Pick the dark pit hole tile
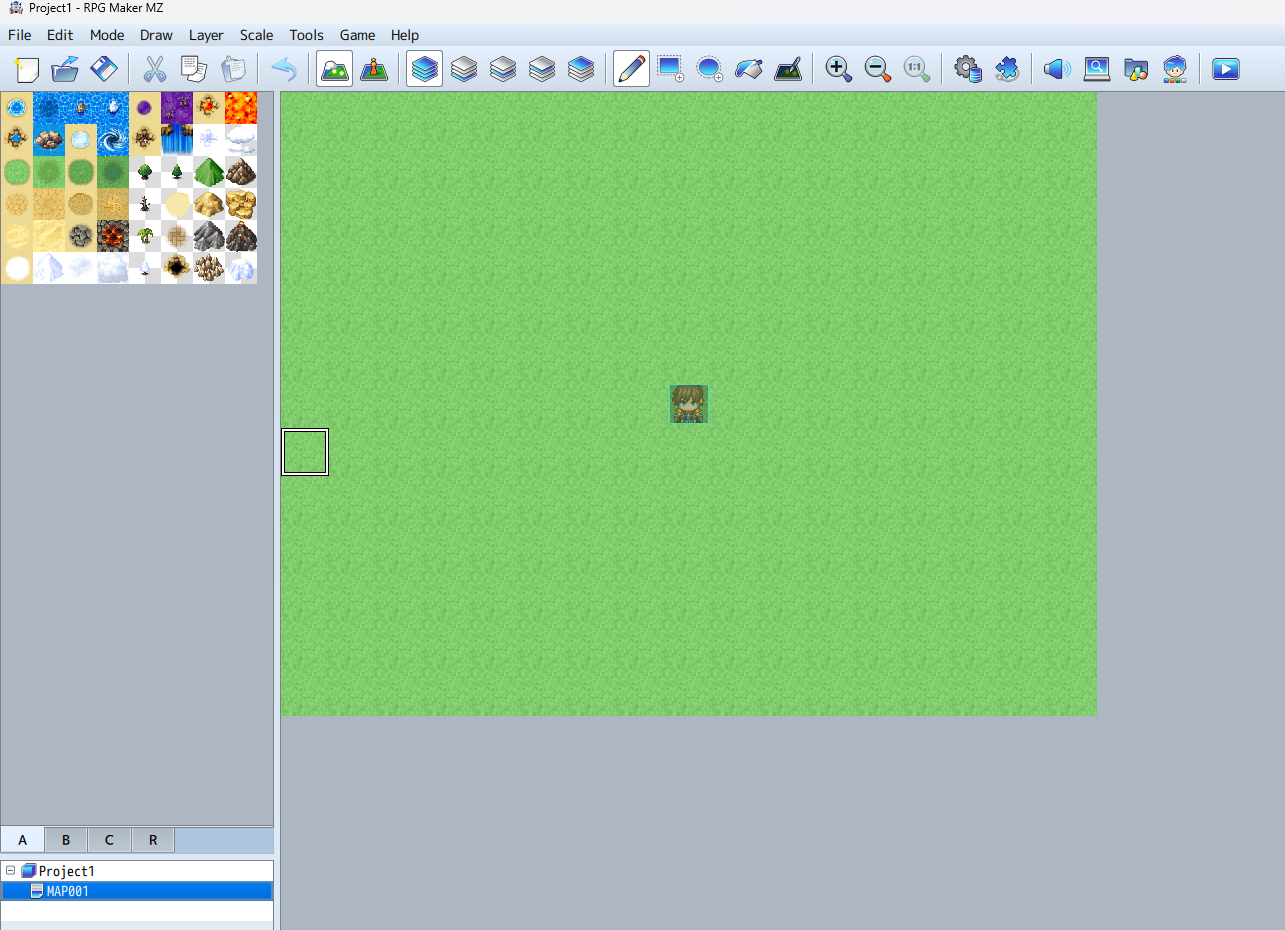The width and height of the screenshot is (1285, 930). (x=177, y=268)
